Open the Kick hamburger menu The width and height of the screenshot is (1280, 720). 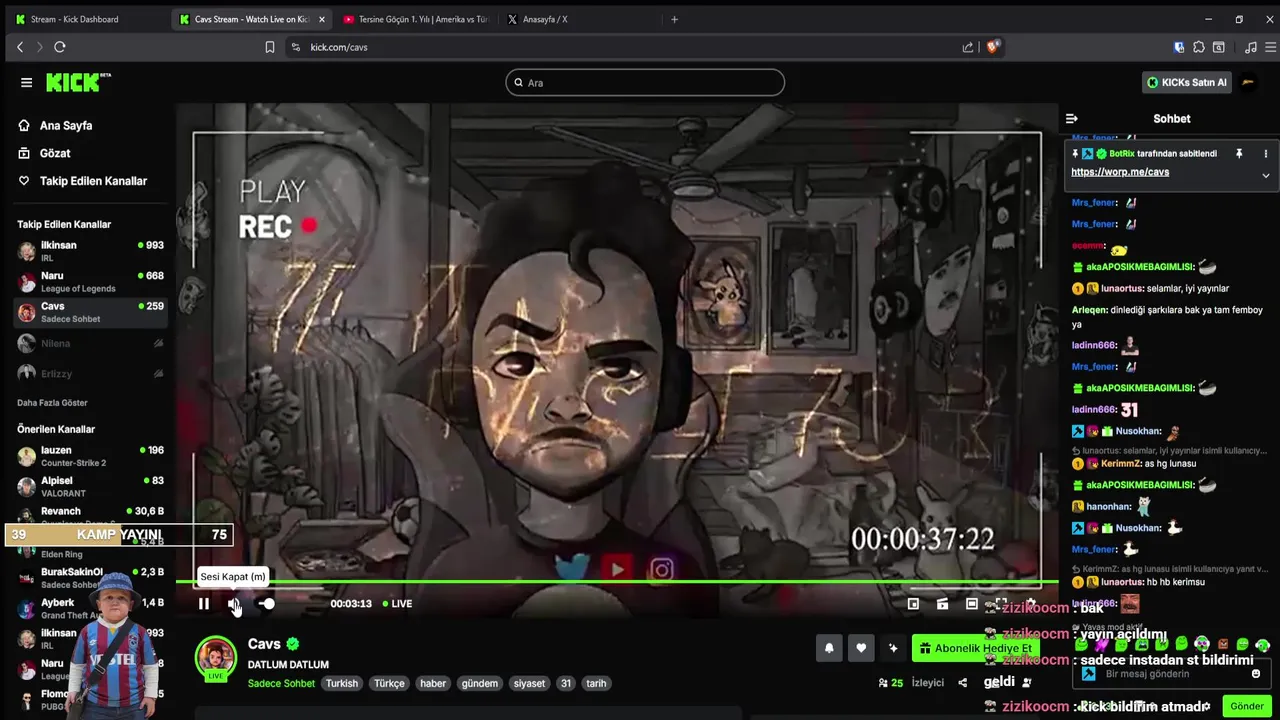tap(27, 82)
